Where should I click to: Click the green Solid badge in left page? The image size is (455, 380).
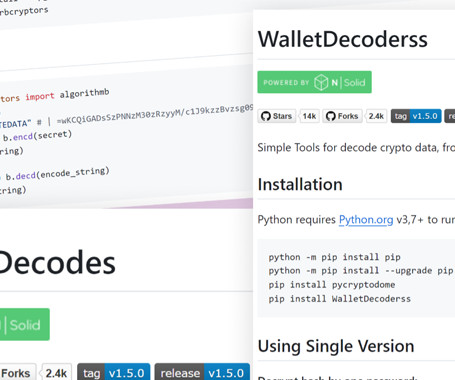25,324
